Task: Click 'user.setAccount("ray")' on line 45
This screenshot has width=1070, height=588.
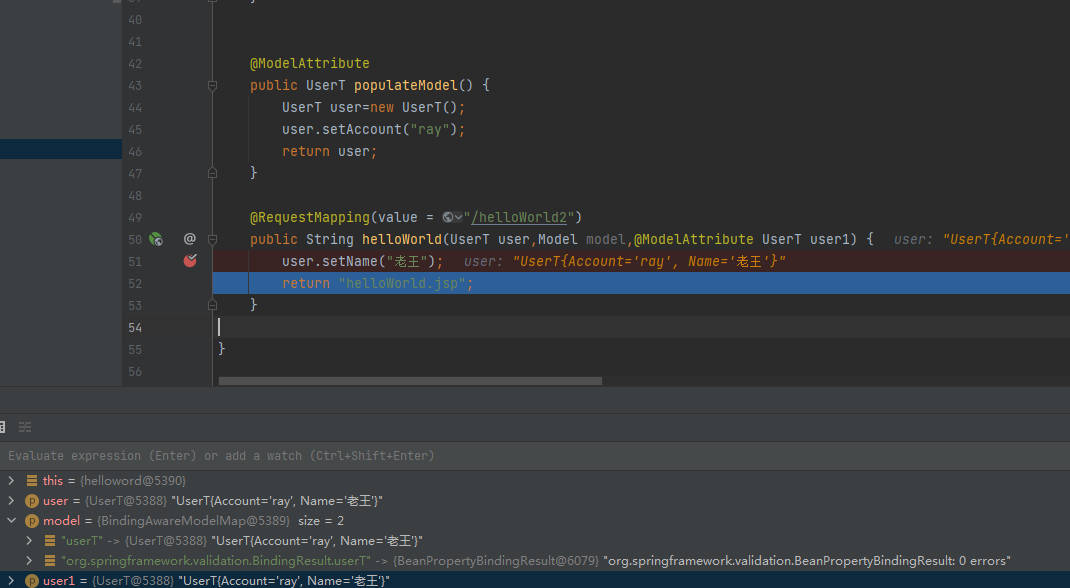Action: click(369, 130)
